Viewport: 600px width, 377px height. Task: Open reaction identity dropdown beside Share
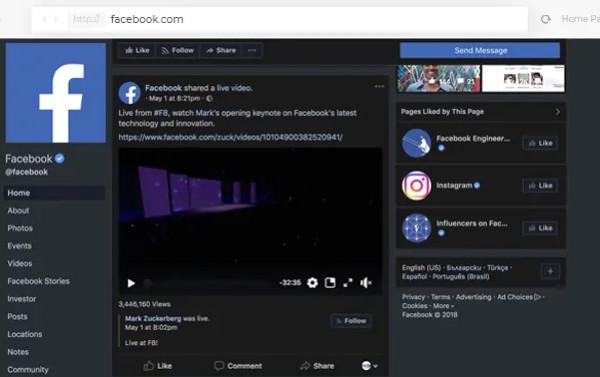click(x=369, y=366)
